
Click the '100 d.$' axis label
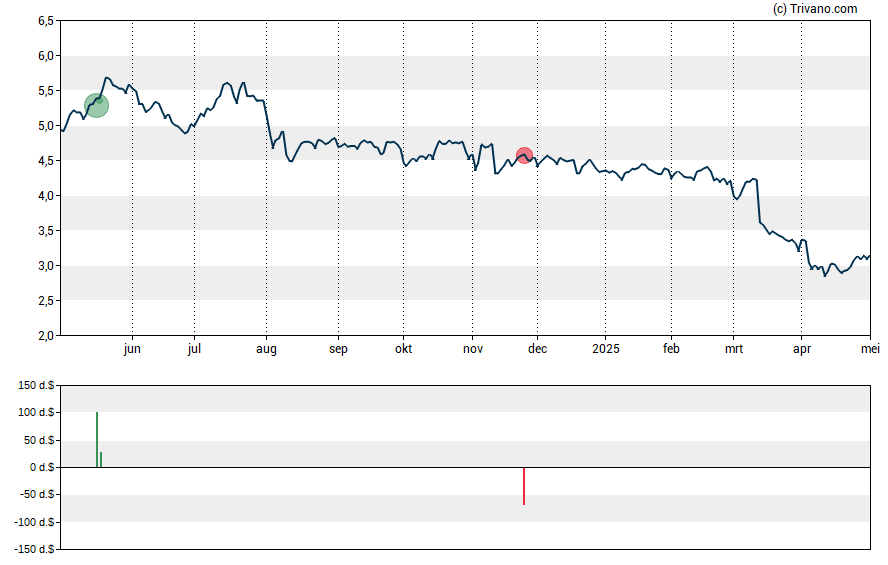[x=36, y=412]
